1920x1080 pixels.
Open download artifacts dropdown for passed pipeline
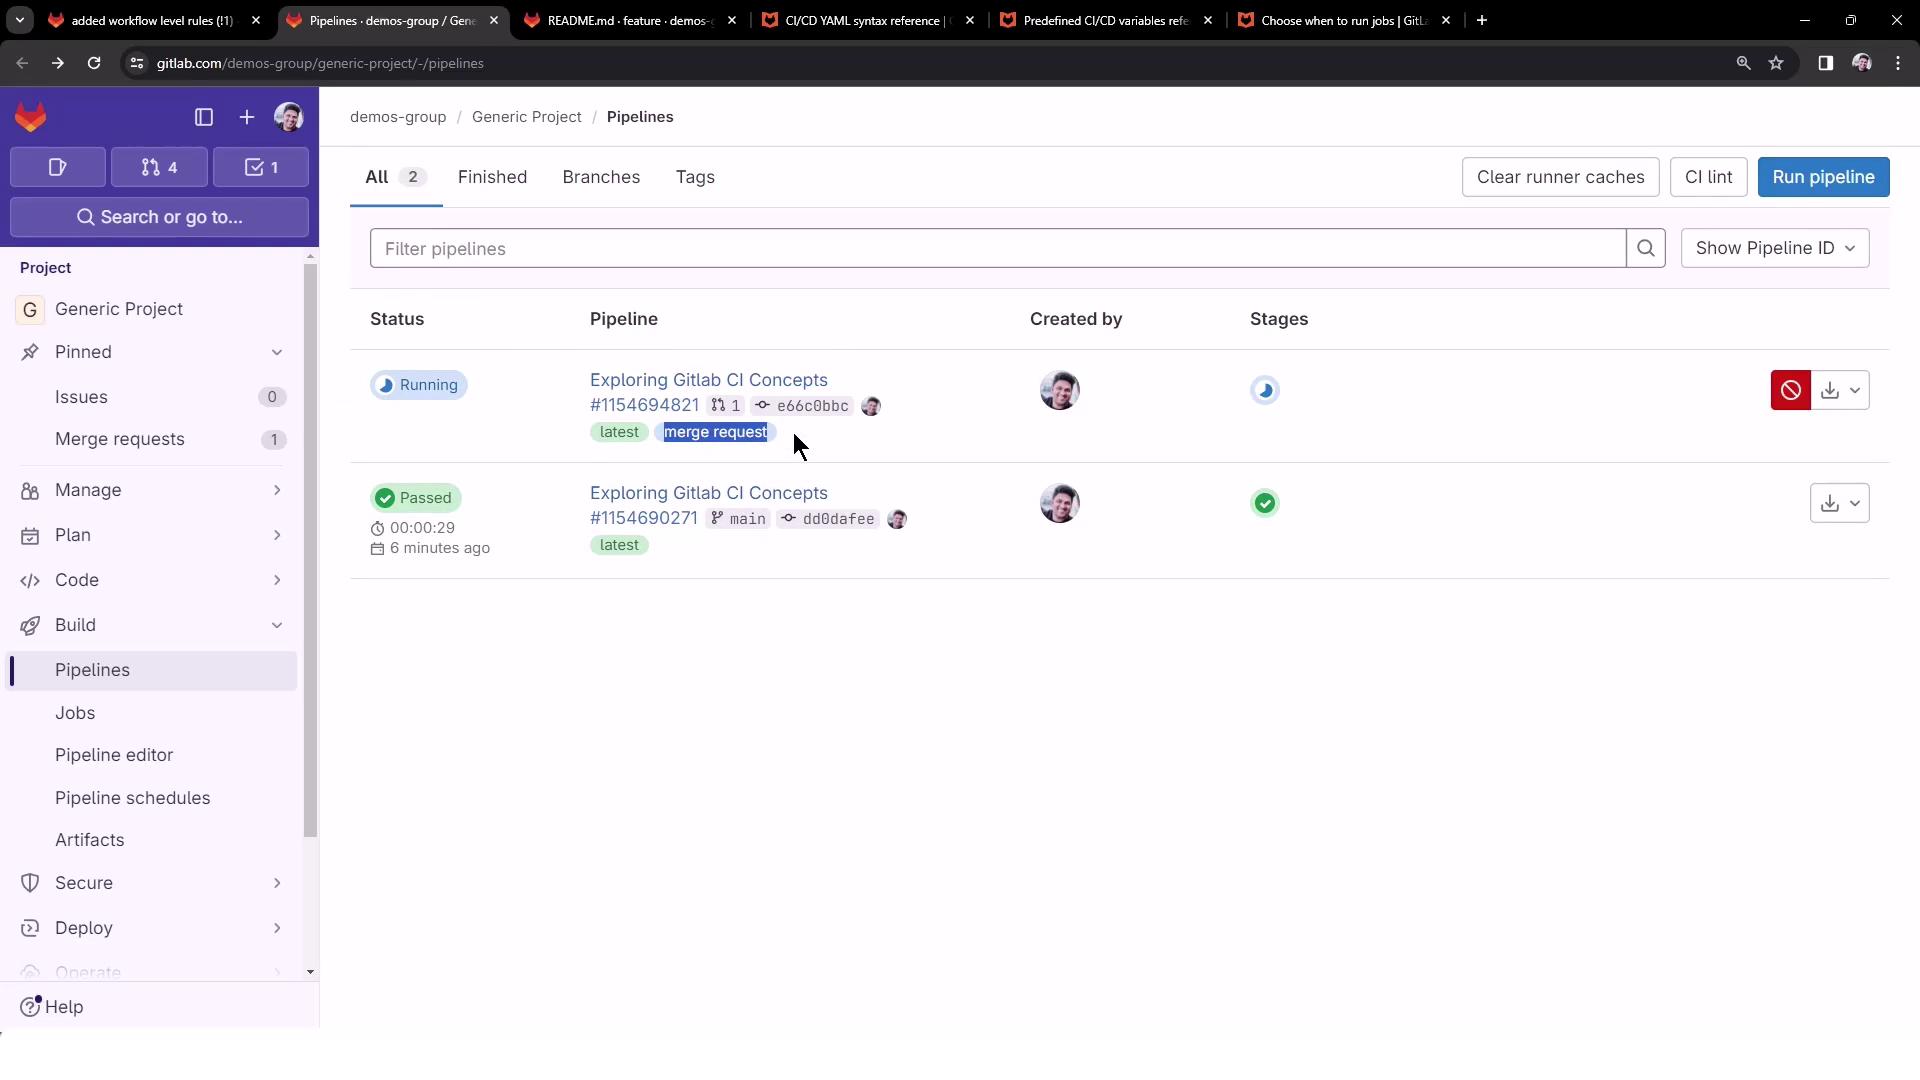coord(1839,503)
